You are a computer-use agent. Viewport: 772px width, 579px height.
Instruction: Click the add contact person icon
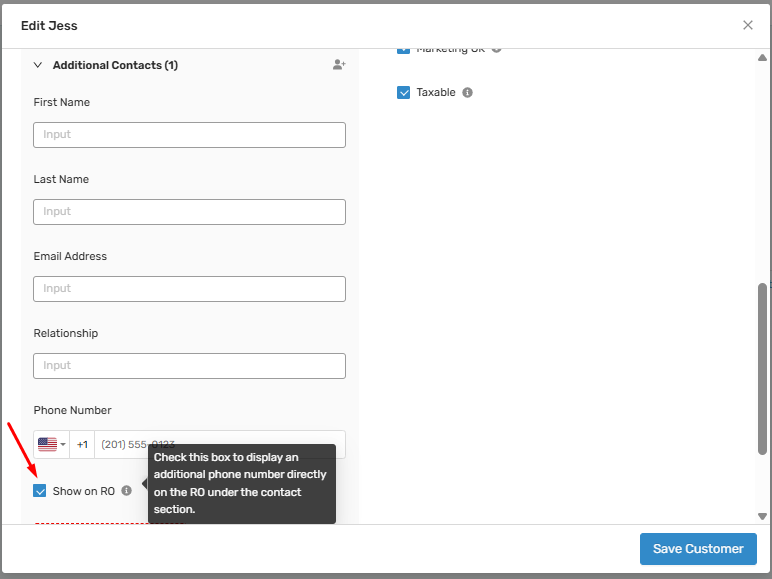coord(339,64)
